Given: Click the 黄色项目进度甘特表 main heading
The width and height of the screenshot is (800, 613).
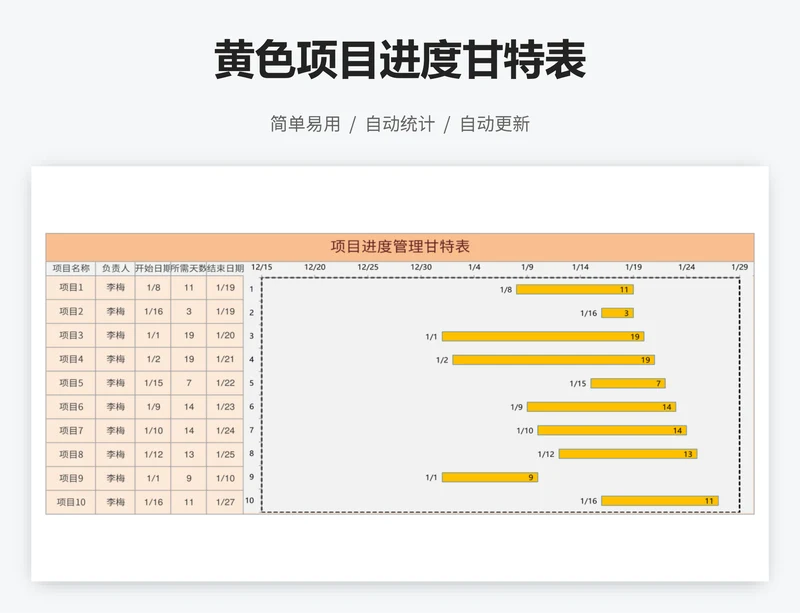Looking at the screenshot, I should coord(400,60).
